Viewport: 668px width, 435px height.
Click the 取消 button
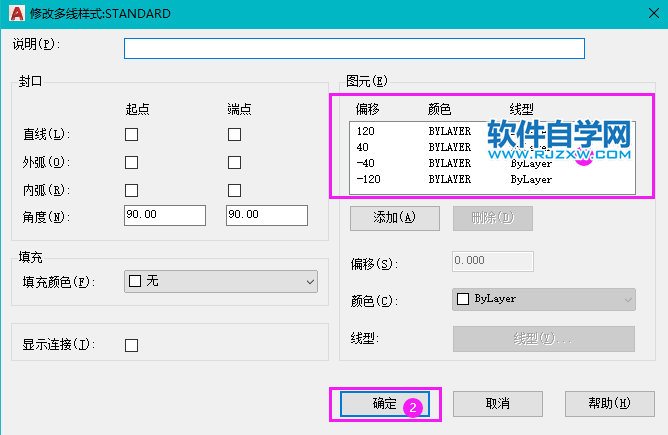[x=498, y=403]
